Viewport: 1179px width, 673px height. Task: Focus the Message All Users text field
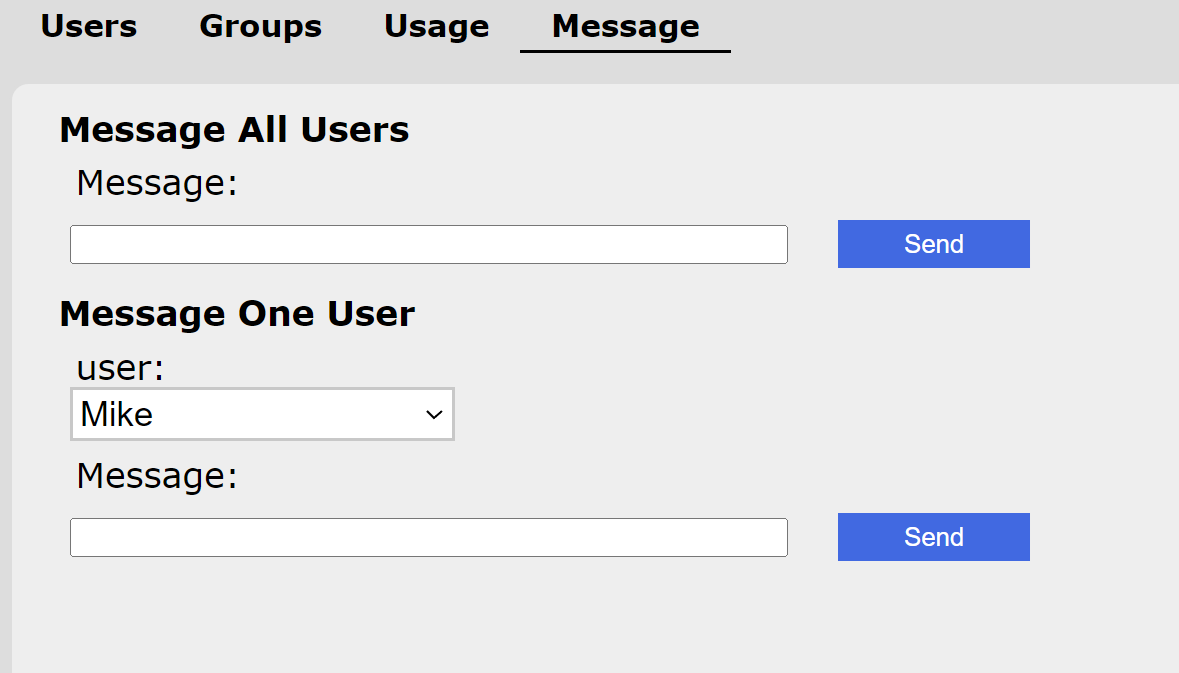click(x=428, y=245)
